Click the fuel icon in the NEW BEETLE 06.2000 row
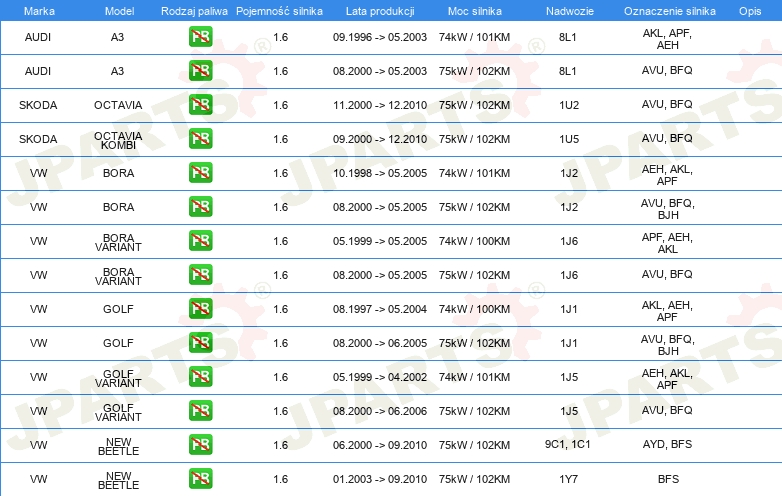The height and width of the screenshot is (496, 782). click(200, 444)
